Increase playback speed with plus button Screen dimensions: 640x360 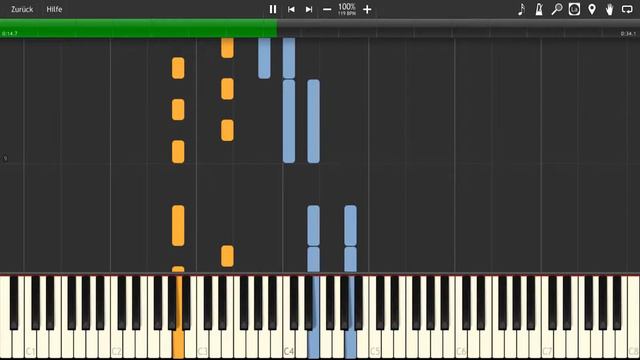[x=367, y=9]
